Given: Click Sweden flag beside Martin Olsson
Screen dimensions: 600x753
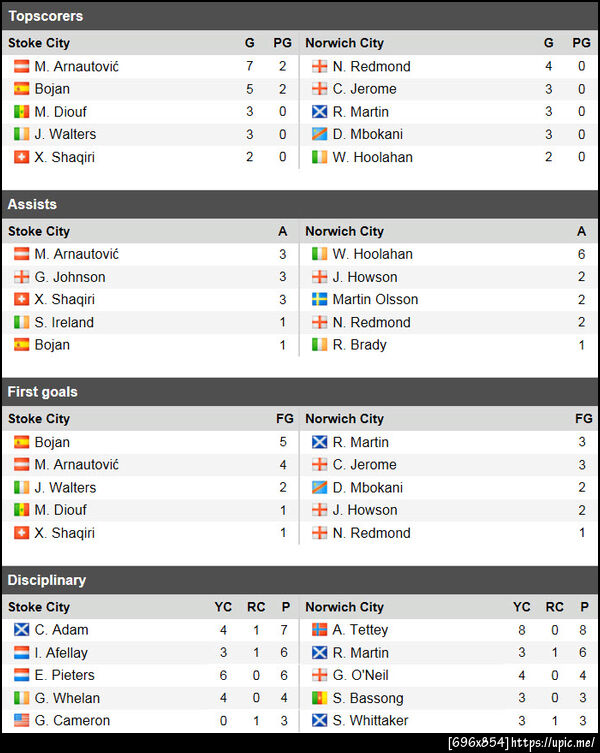Looking at the screenshot, I should [319, 299].
